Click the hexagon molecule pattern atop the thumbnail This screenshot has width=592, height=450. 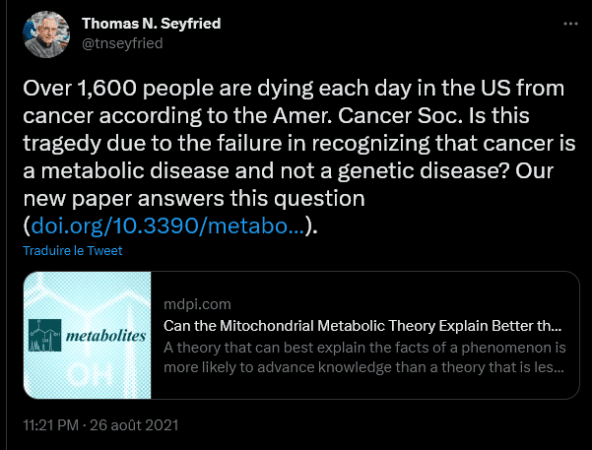point(87,294)
